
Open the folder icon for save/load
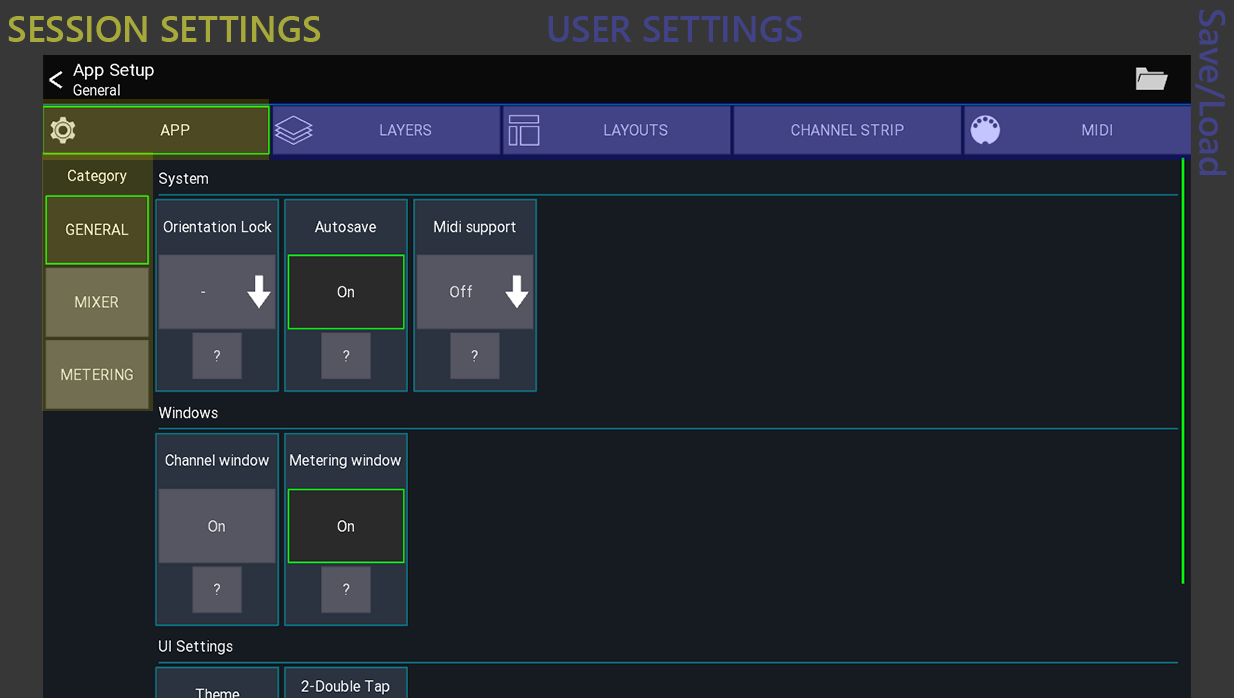(1151, 79)
